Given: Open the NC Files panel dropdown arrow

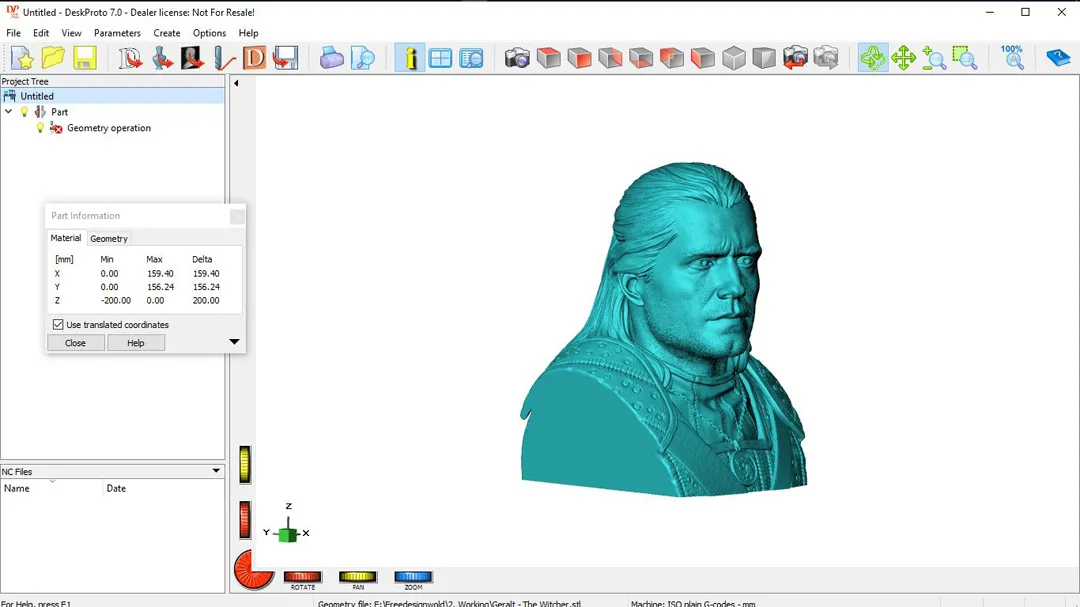Looking at the screenshot, I should click(x=216, y=471).
